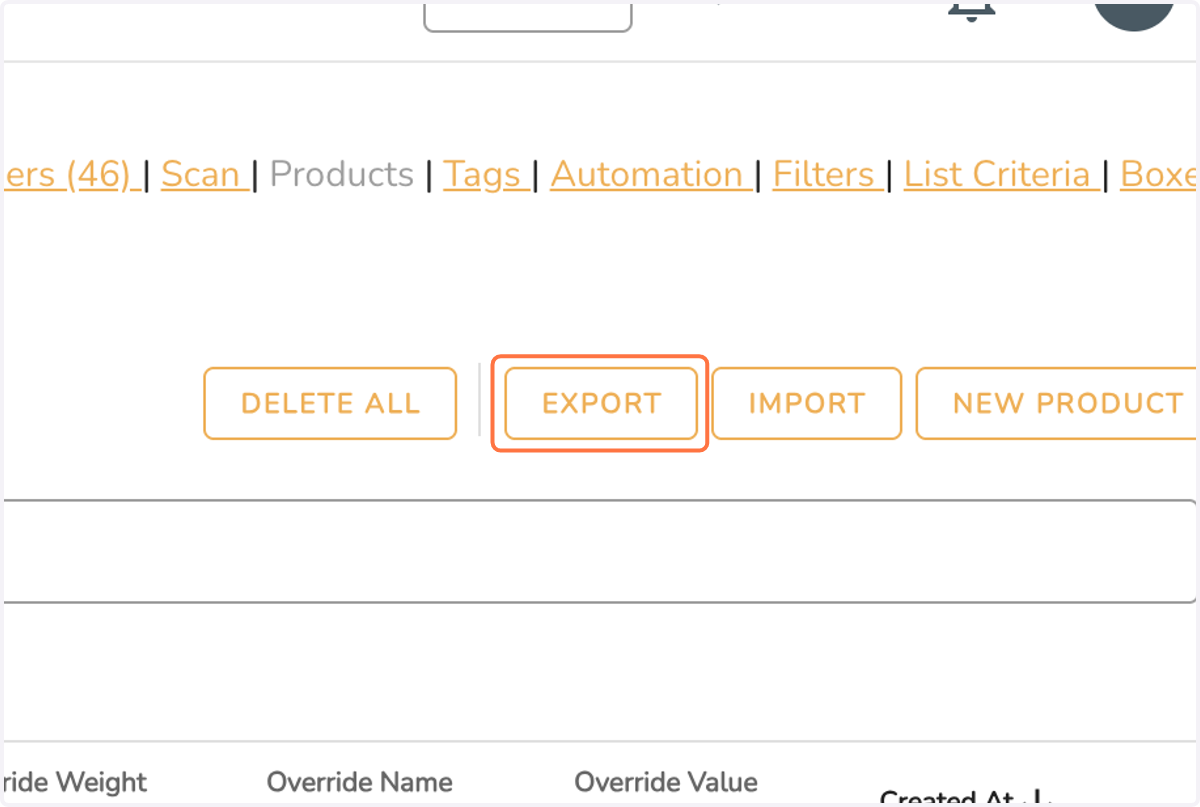Click the EXPORT button
This screenshot has height=807, width=1200.
pyautogui.click(x=600, y=404)
